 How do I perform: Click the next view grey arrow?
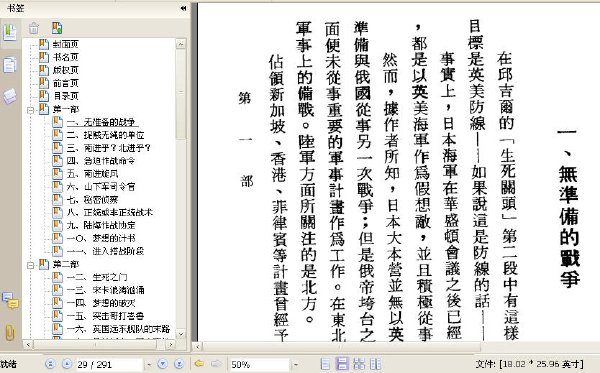(216, 363)
